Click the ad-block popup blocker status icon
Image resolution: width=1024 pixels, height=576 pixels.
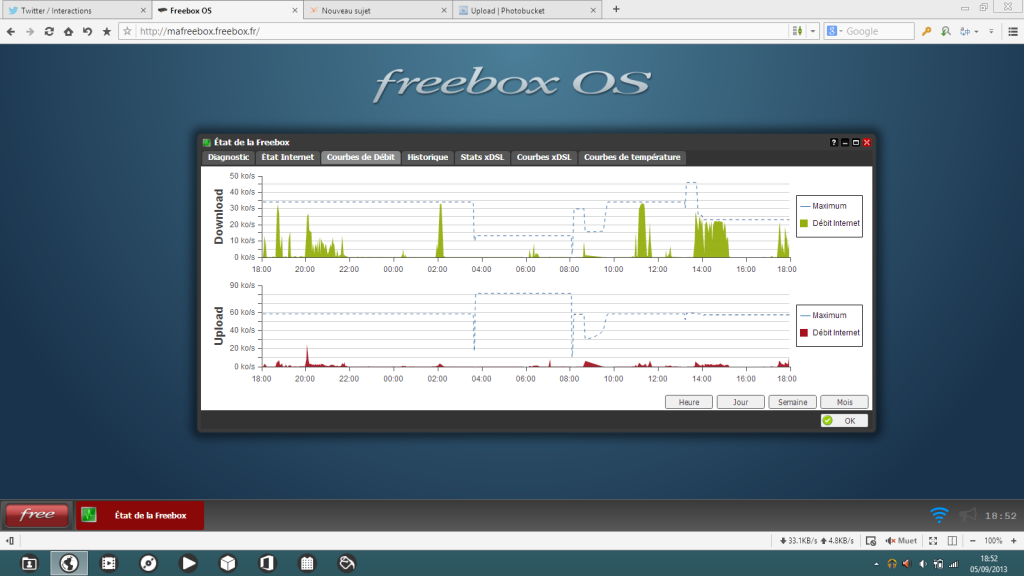pyautogui.click(x=871, y=541)
